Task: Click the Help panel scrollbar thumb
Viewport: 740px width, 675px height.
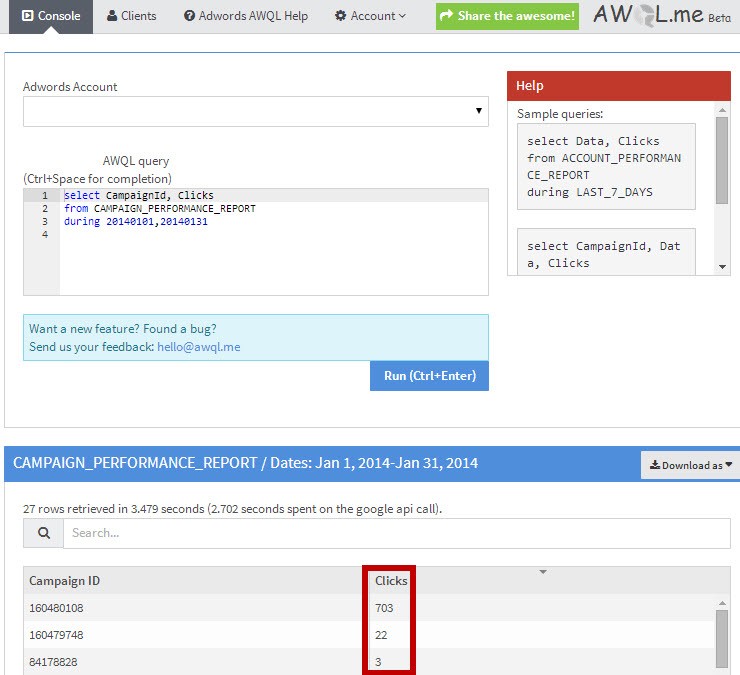Action: point(722,160)
